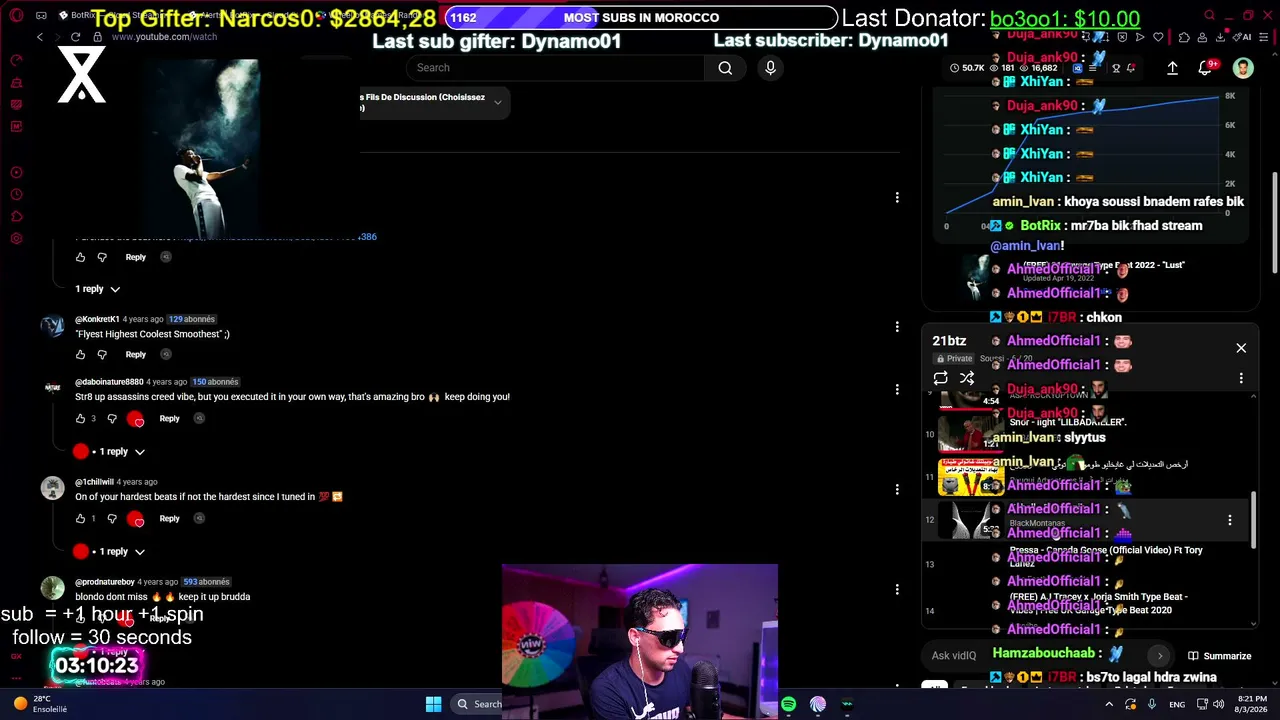Click the vidIQ badge icon in stats bar

(x=1078, y=68)
